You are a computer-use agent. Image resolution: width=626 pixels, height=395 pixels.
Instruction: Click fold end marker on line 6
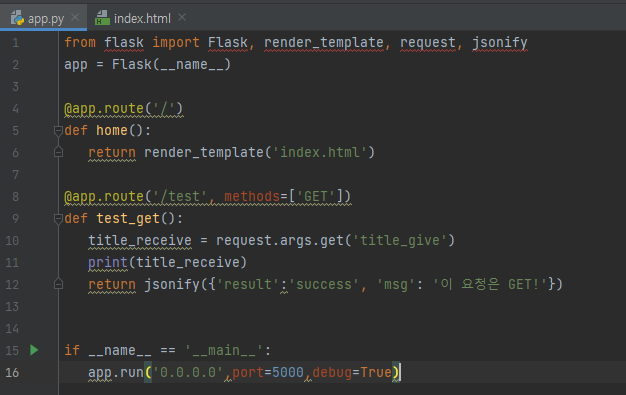[x=58, y=152]
